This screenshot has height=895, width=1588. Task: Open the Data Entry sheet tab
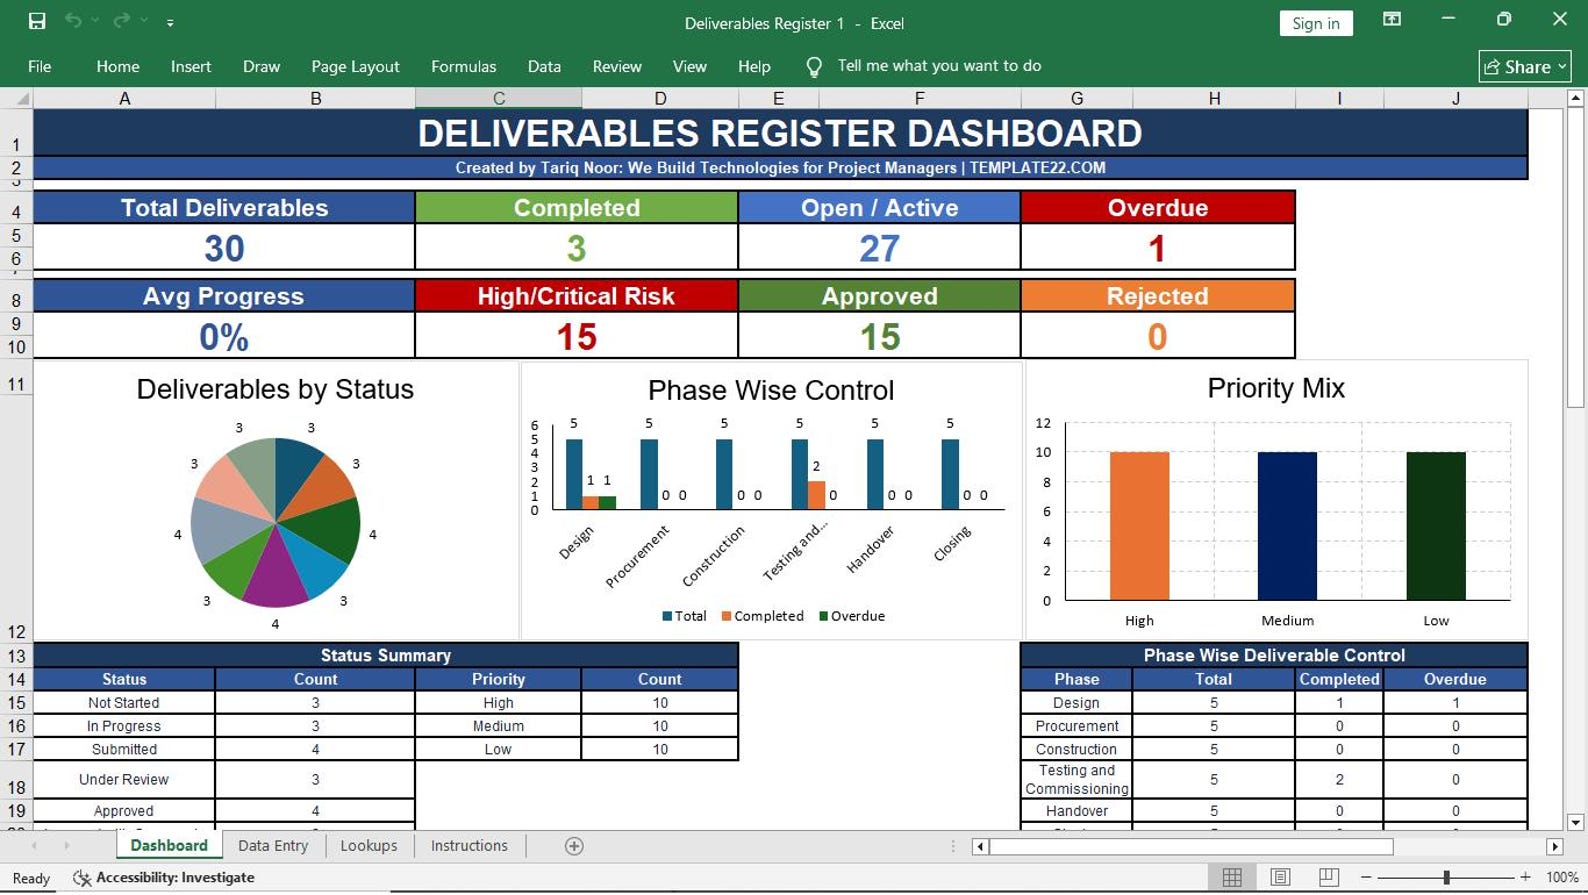point(273,846)
